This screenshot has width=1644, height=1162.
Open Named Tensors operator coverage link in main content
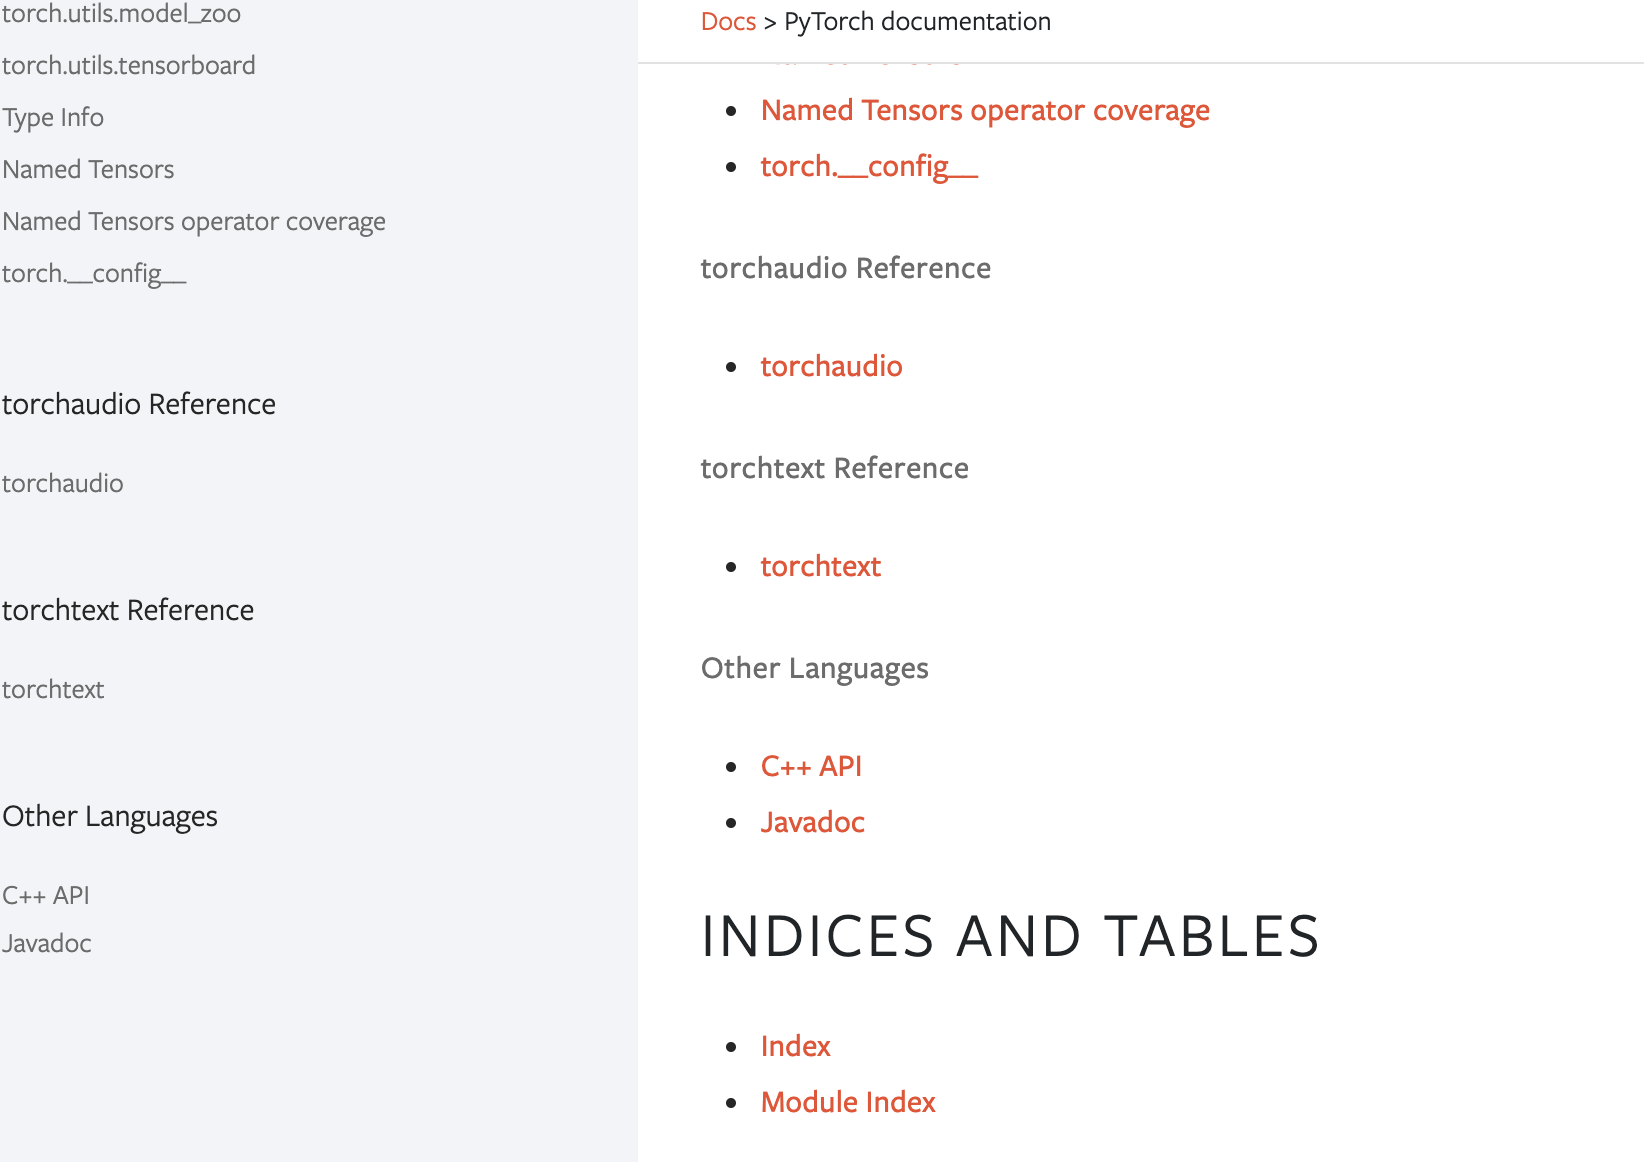point(985,110)
